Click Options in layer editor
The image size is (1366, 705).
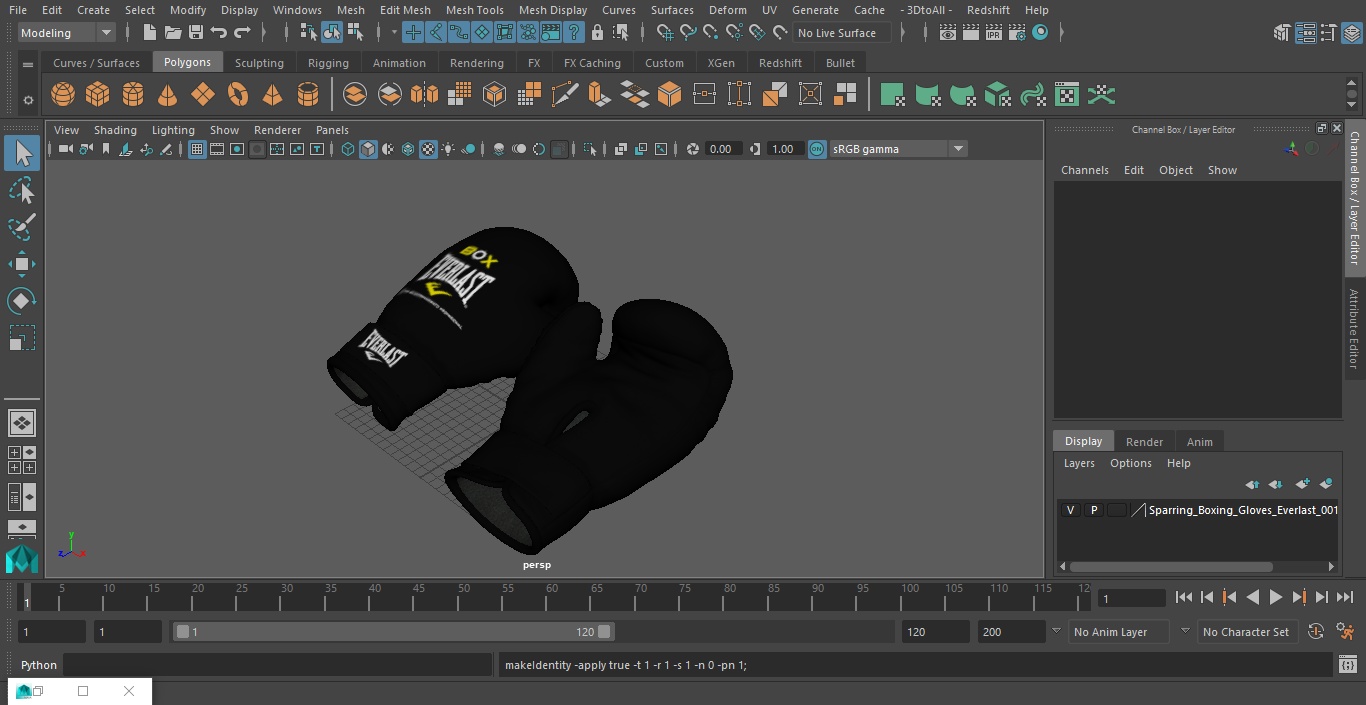tap(1131, 463)
